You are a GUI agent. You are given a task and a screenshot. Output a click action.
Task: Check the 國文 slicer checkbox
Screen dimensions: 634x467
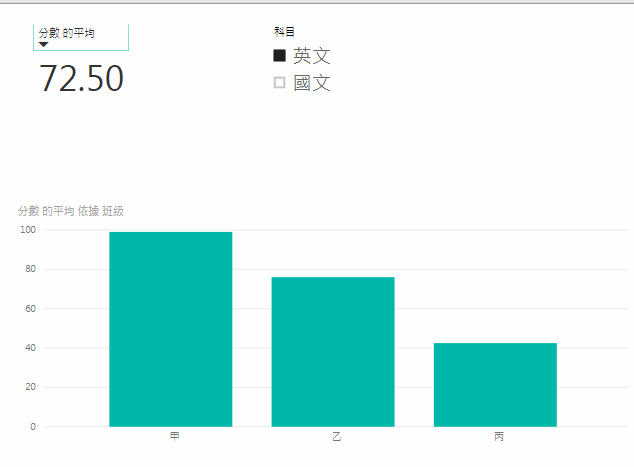coord(279,82)
